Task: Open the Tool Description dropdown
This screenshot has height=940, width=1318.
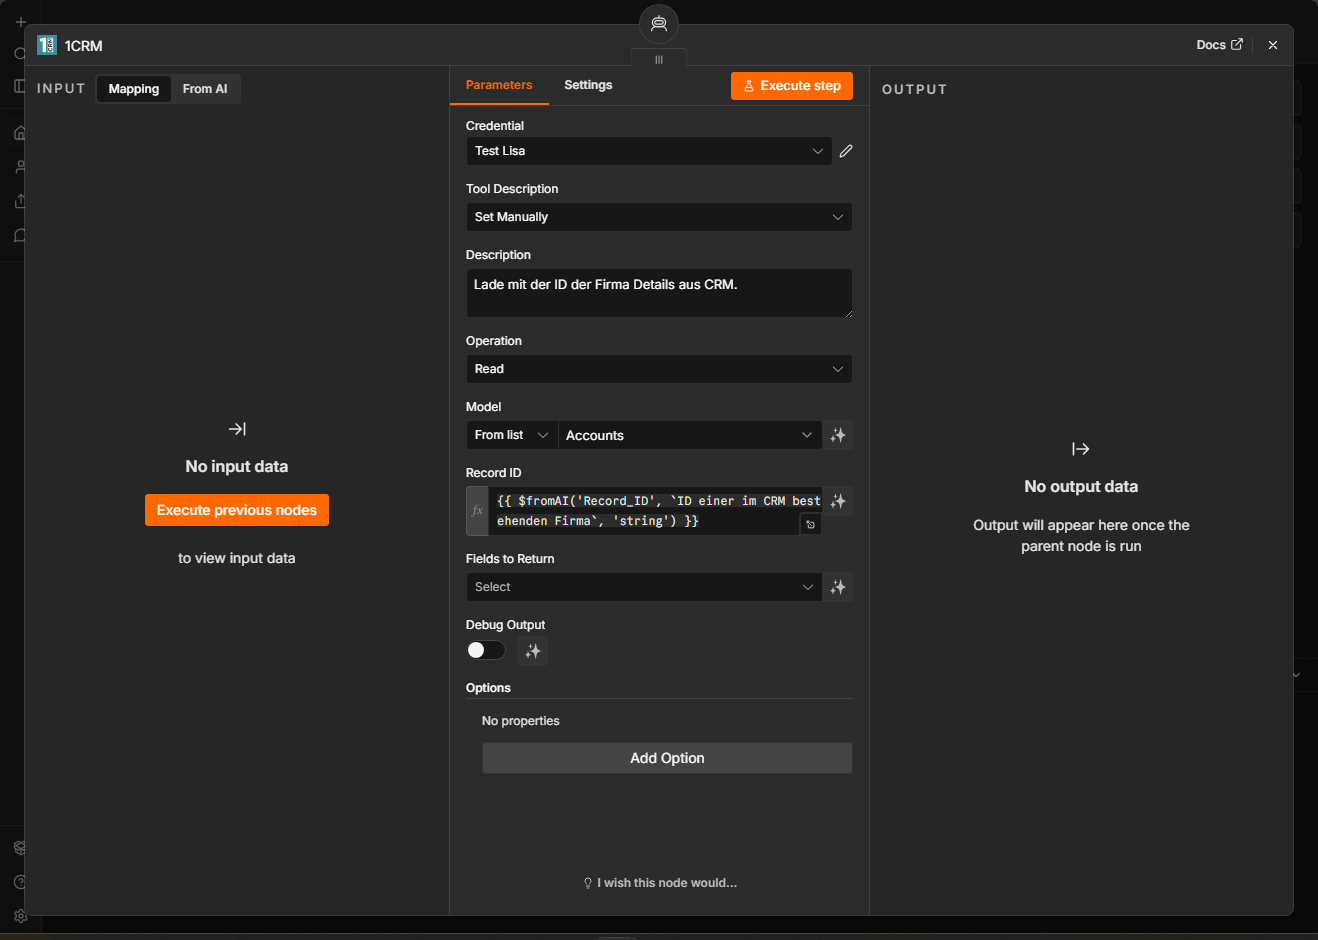Action: (x=659, y=217)
